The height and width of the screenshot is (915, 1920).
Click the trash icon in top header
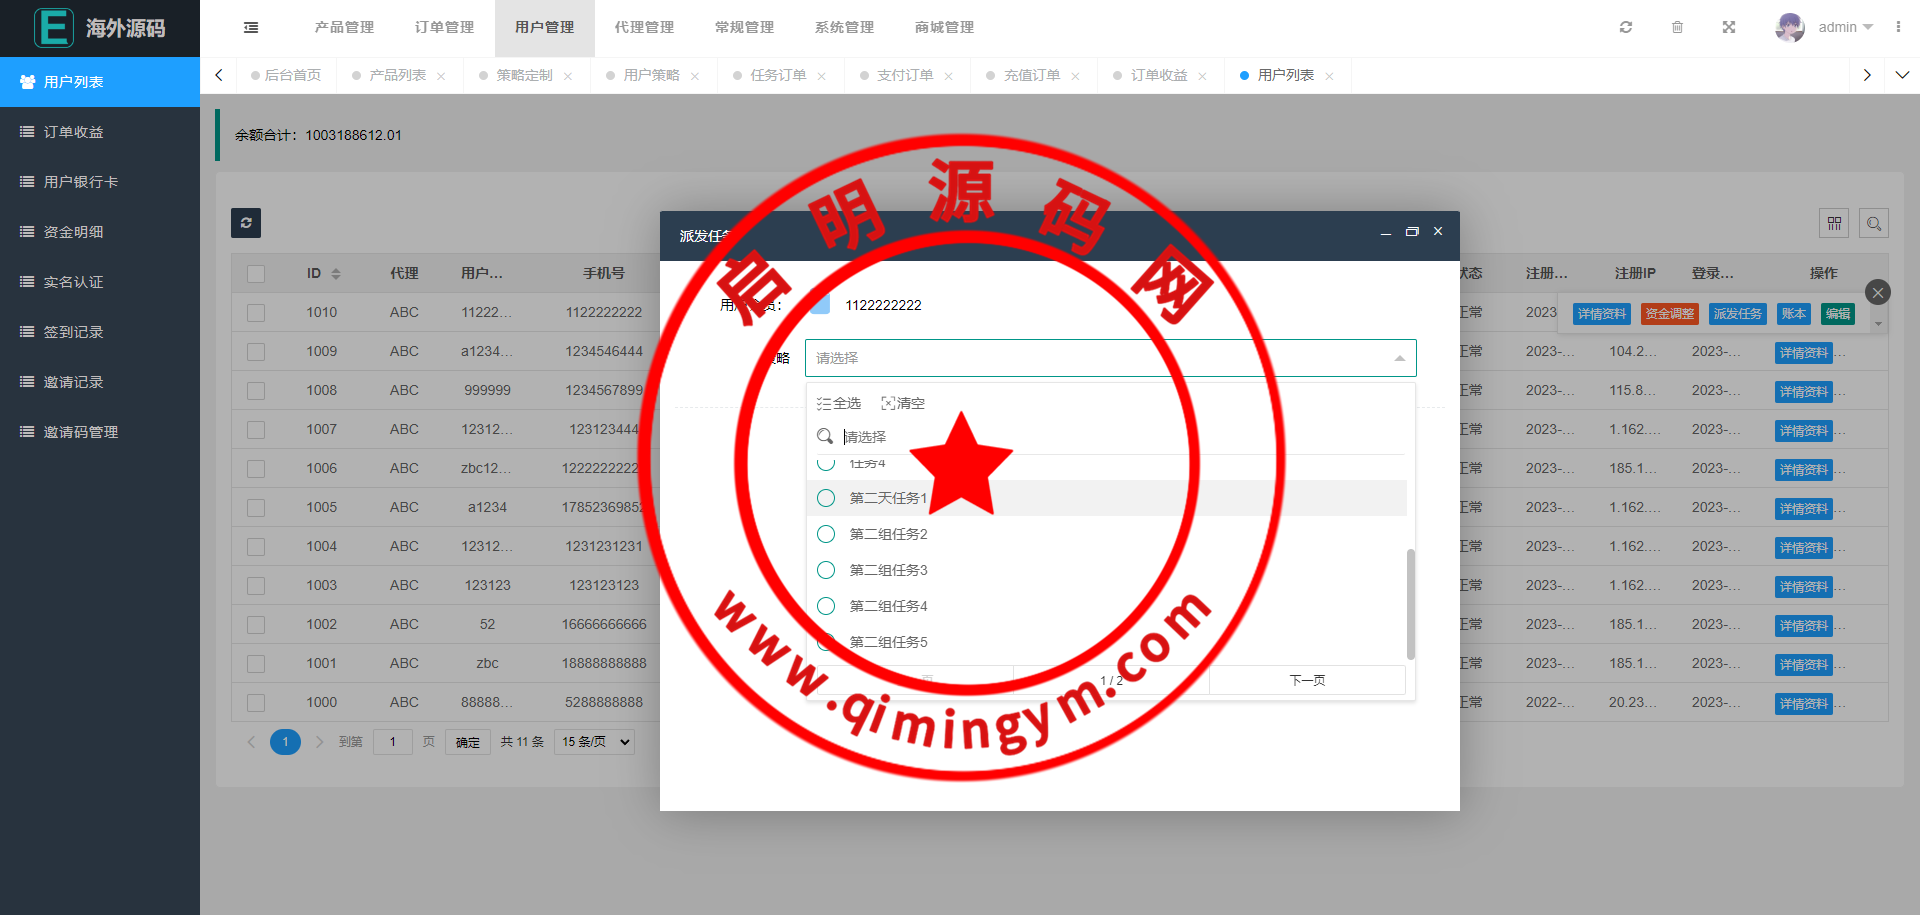[1677, 27]
